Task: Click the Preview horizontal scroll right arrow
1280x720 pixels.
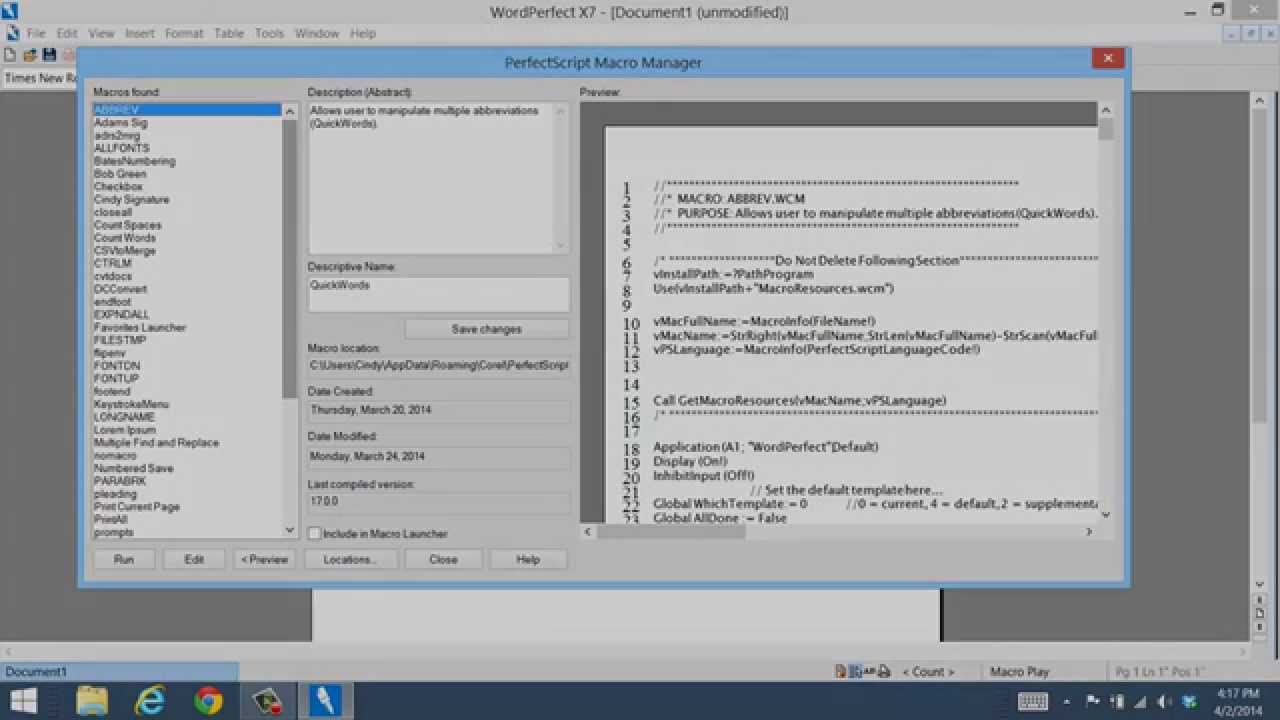Action: (x=1089, y=532)
